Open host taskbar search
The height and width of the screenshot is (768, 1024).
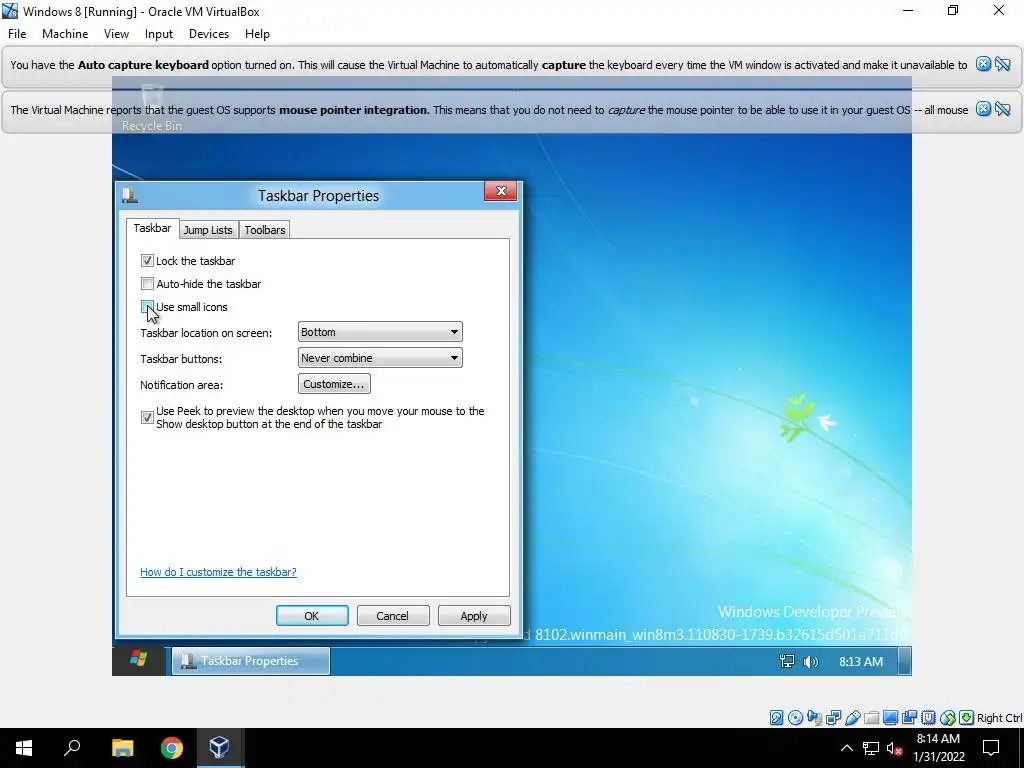pyautogui.click(x=72, y=748)
